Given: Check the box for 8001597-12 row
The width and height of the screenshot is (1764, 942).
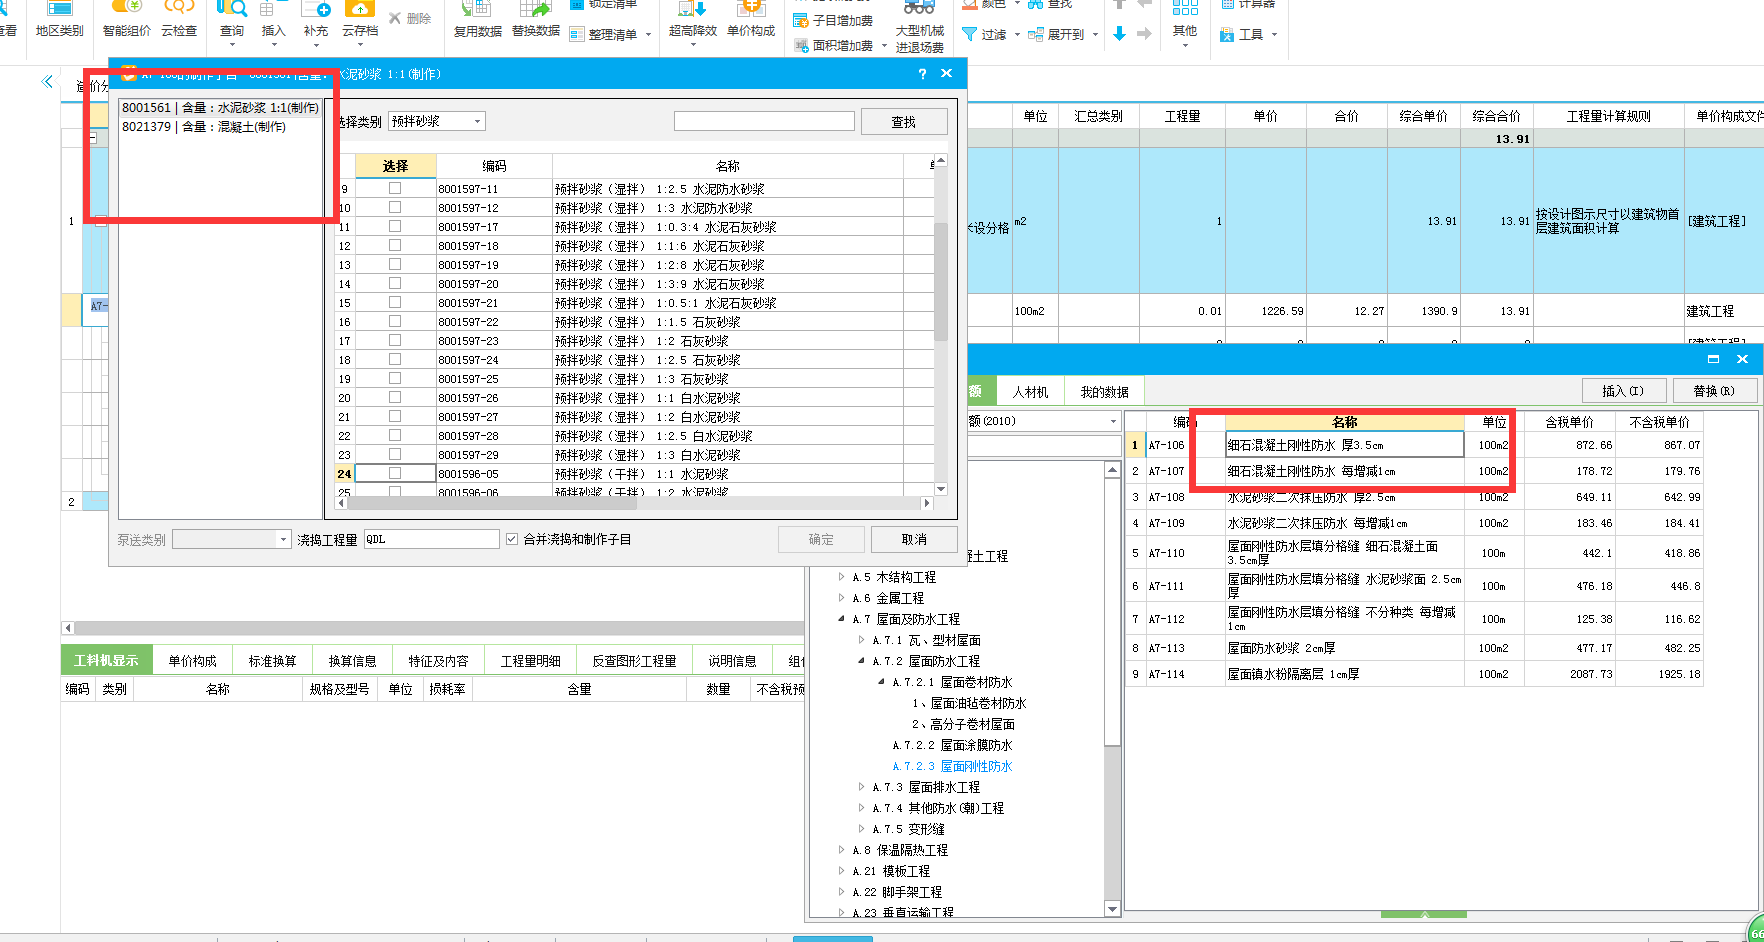Looking at the screenshot, I should point(395,207).
